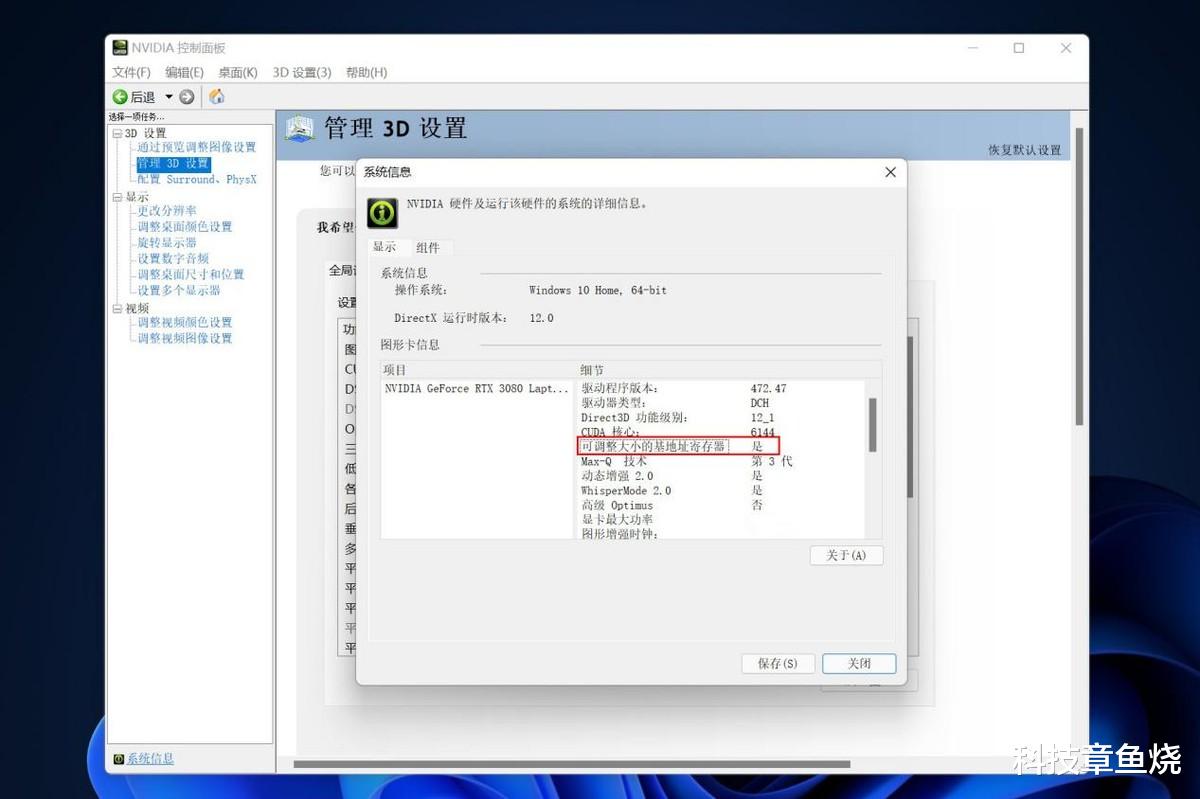
Task: Click the NVIDIA info icon in 系统信息 dialog
Action: (381, 211)
